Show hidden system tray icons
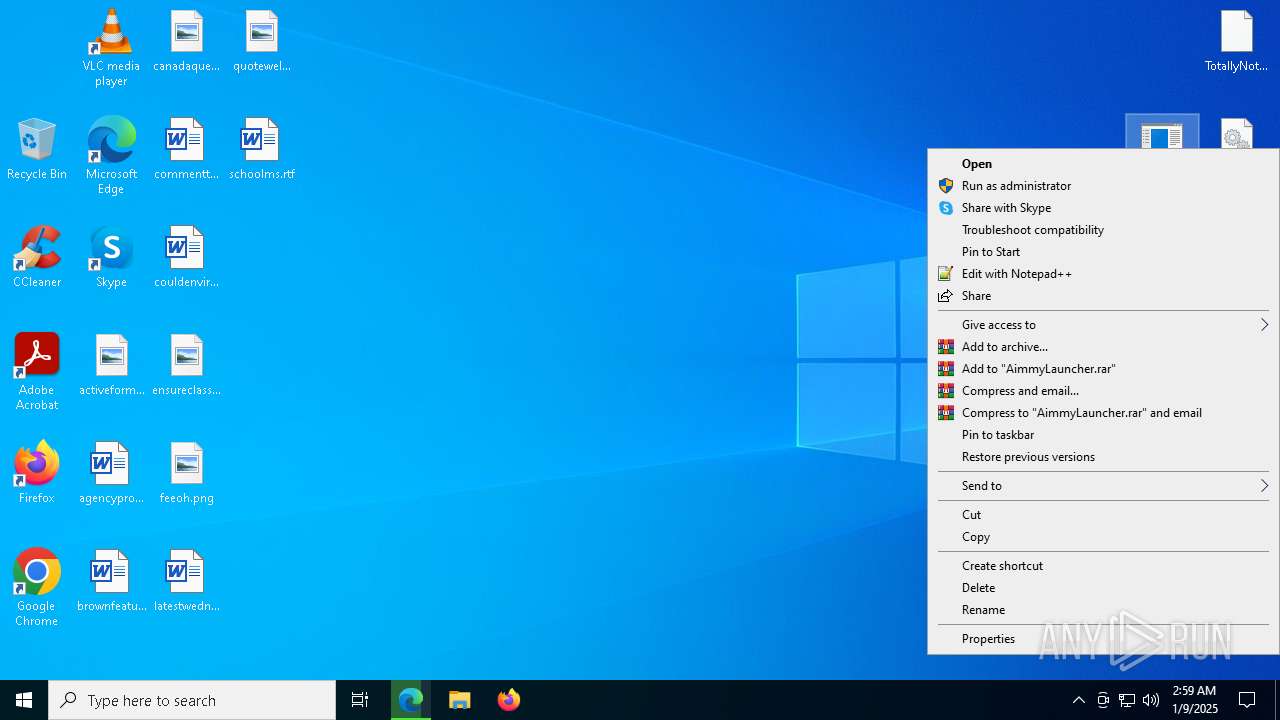Screen dimensions: 1280x720 tap(1078, 700)
